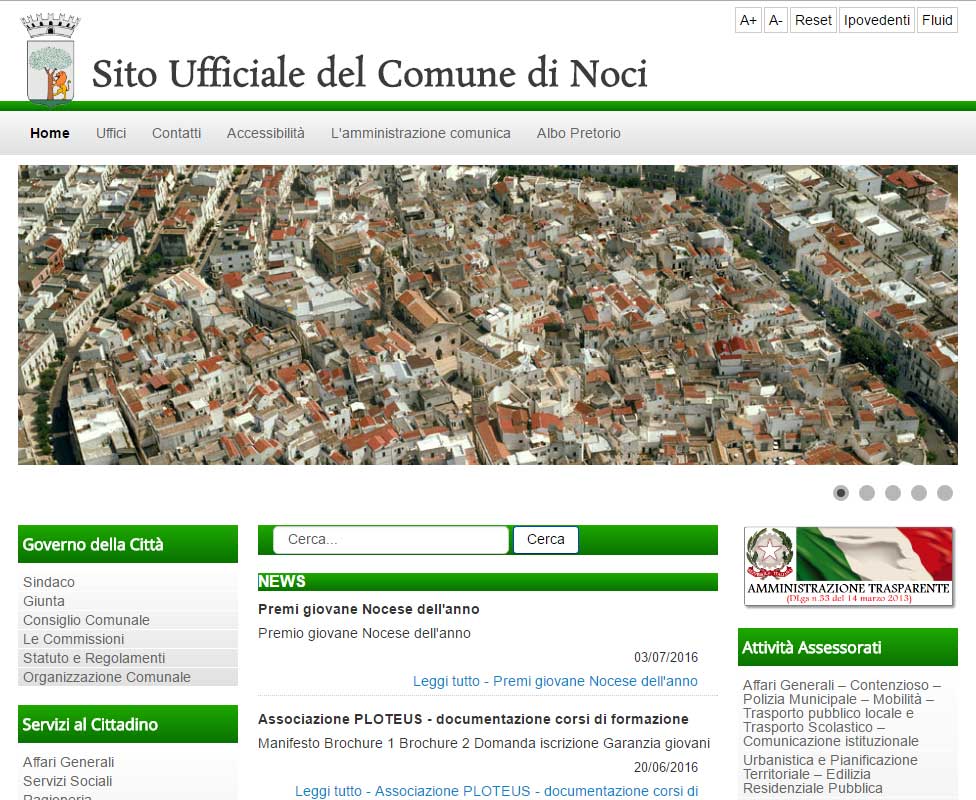Screen dimensions: 976x800
Task: Click Leggi tutto - Associazione PLOTEUS link
Action: (x=496, y=791)
